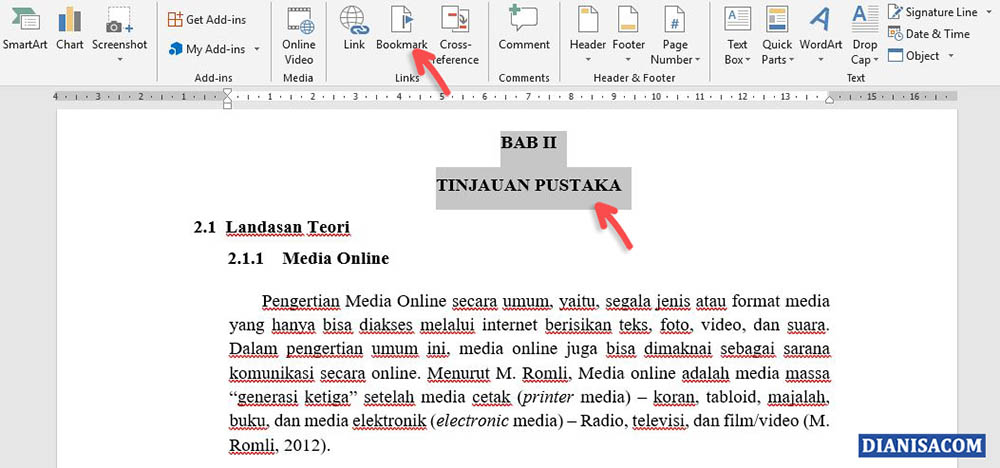Screen dimensions: 1000x468
Task: Click the phrase generasi ketiga
Action: (x=293, y=397)
